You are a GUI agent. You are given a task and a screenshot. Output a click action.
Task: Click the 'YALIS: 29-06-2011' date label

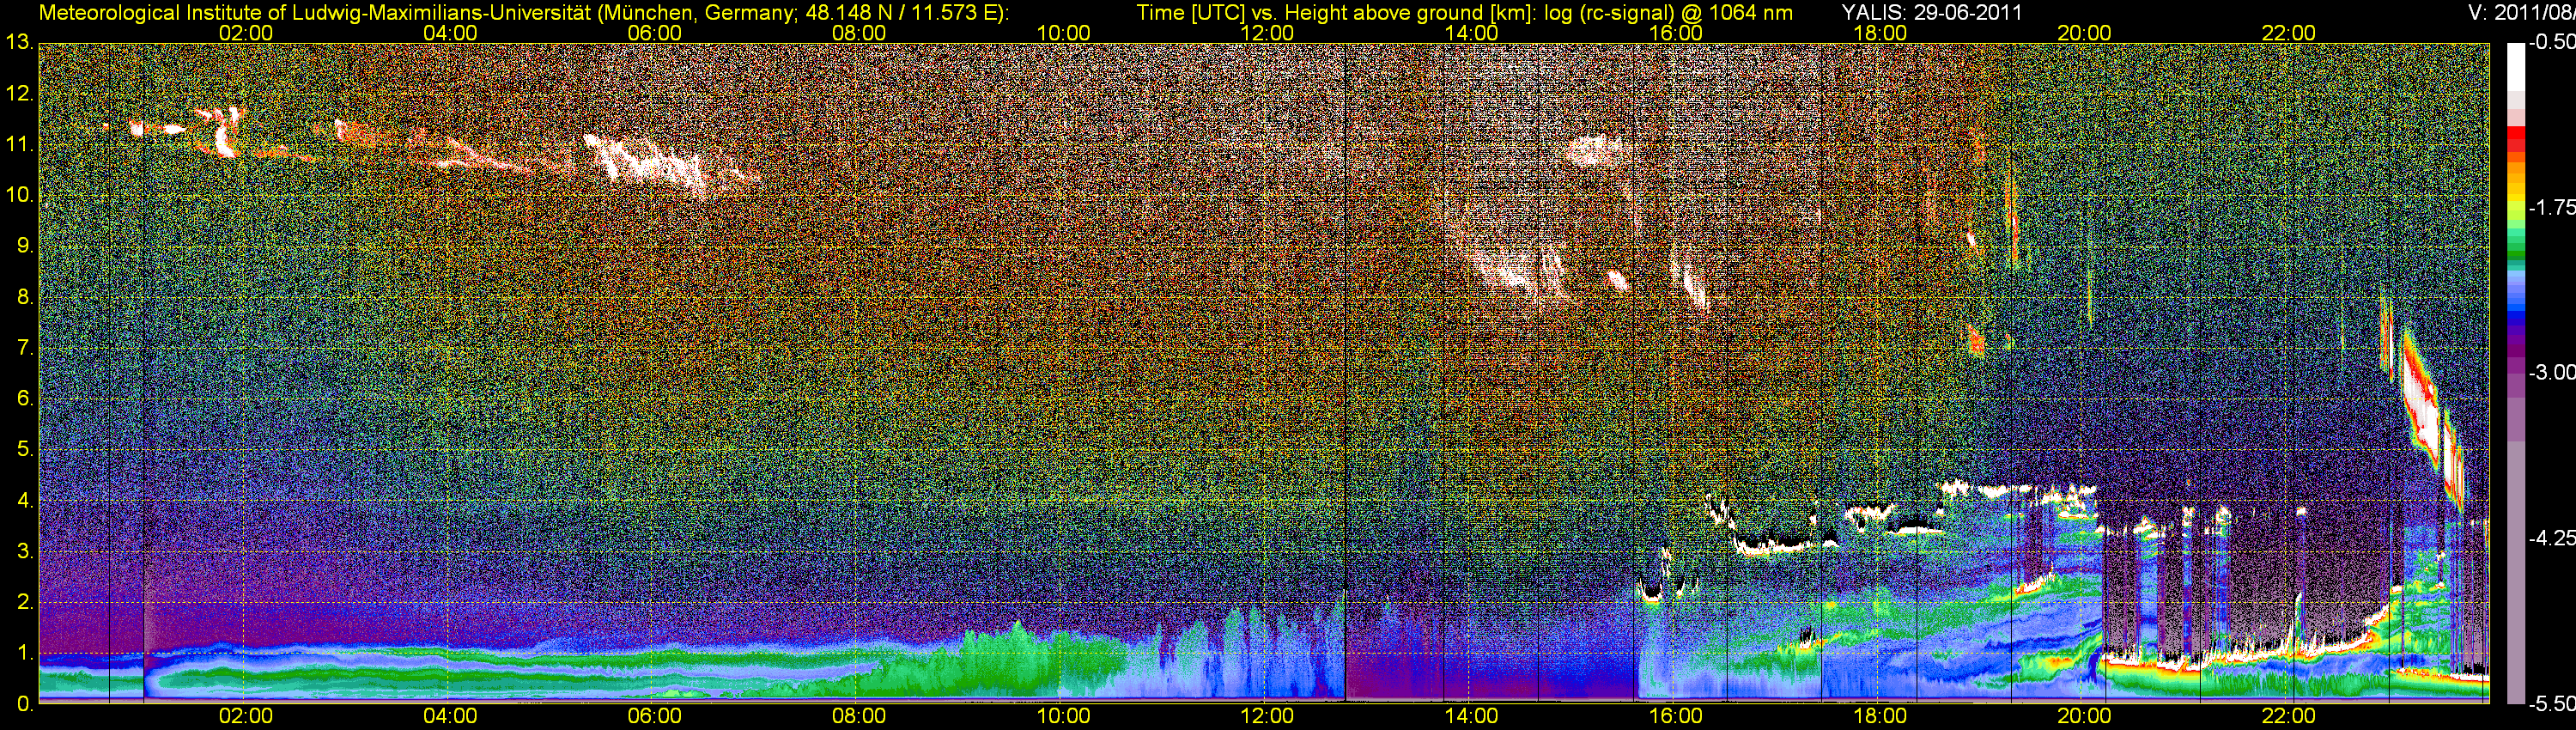point(1932,13)
